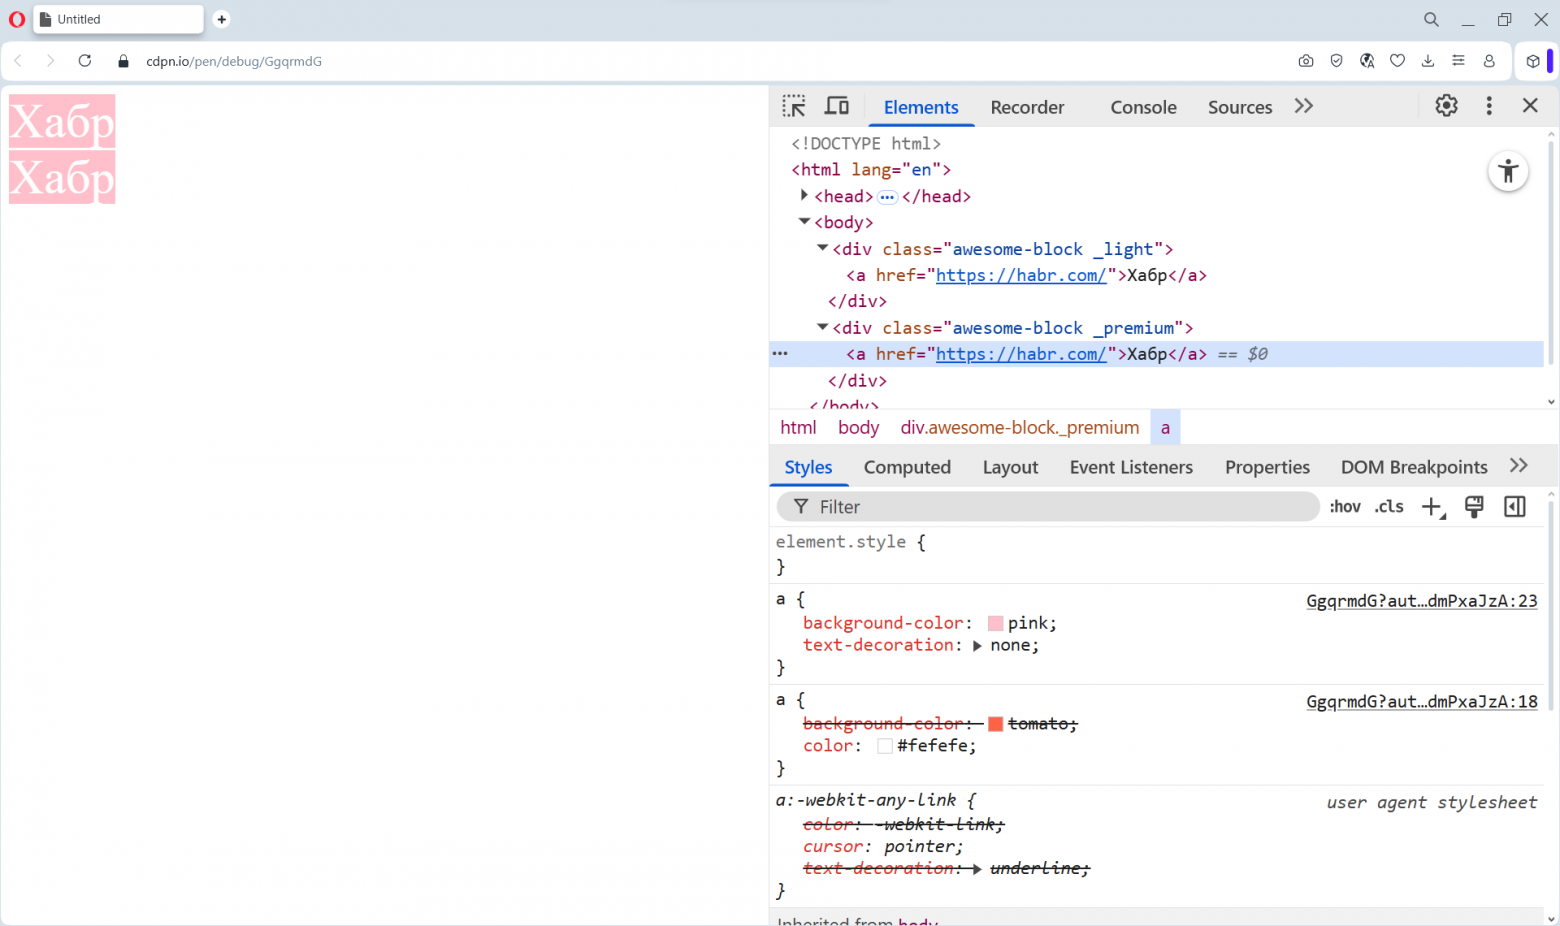Open the profile account icon
Image resolution: width=1560 pixels, height=926 pixels.
point(1489,61)
